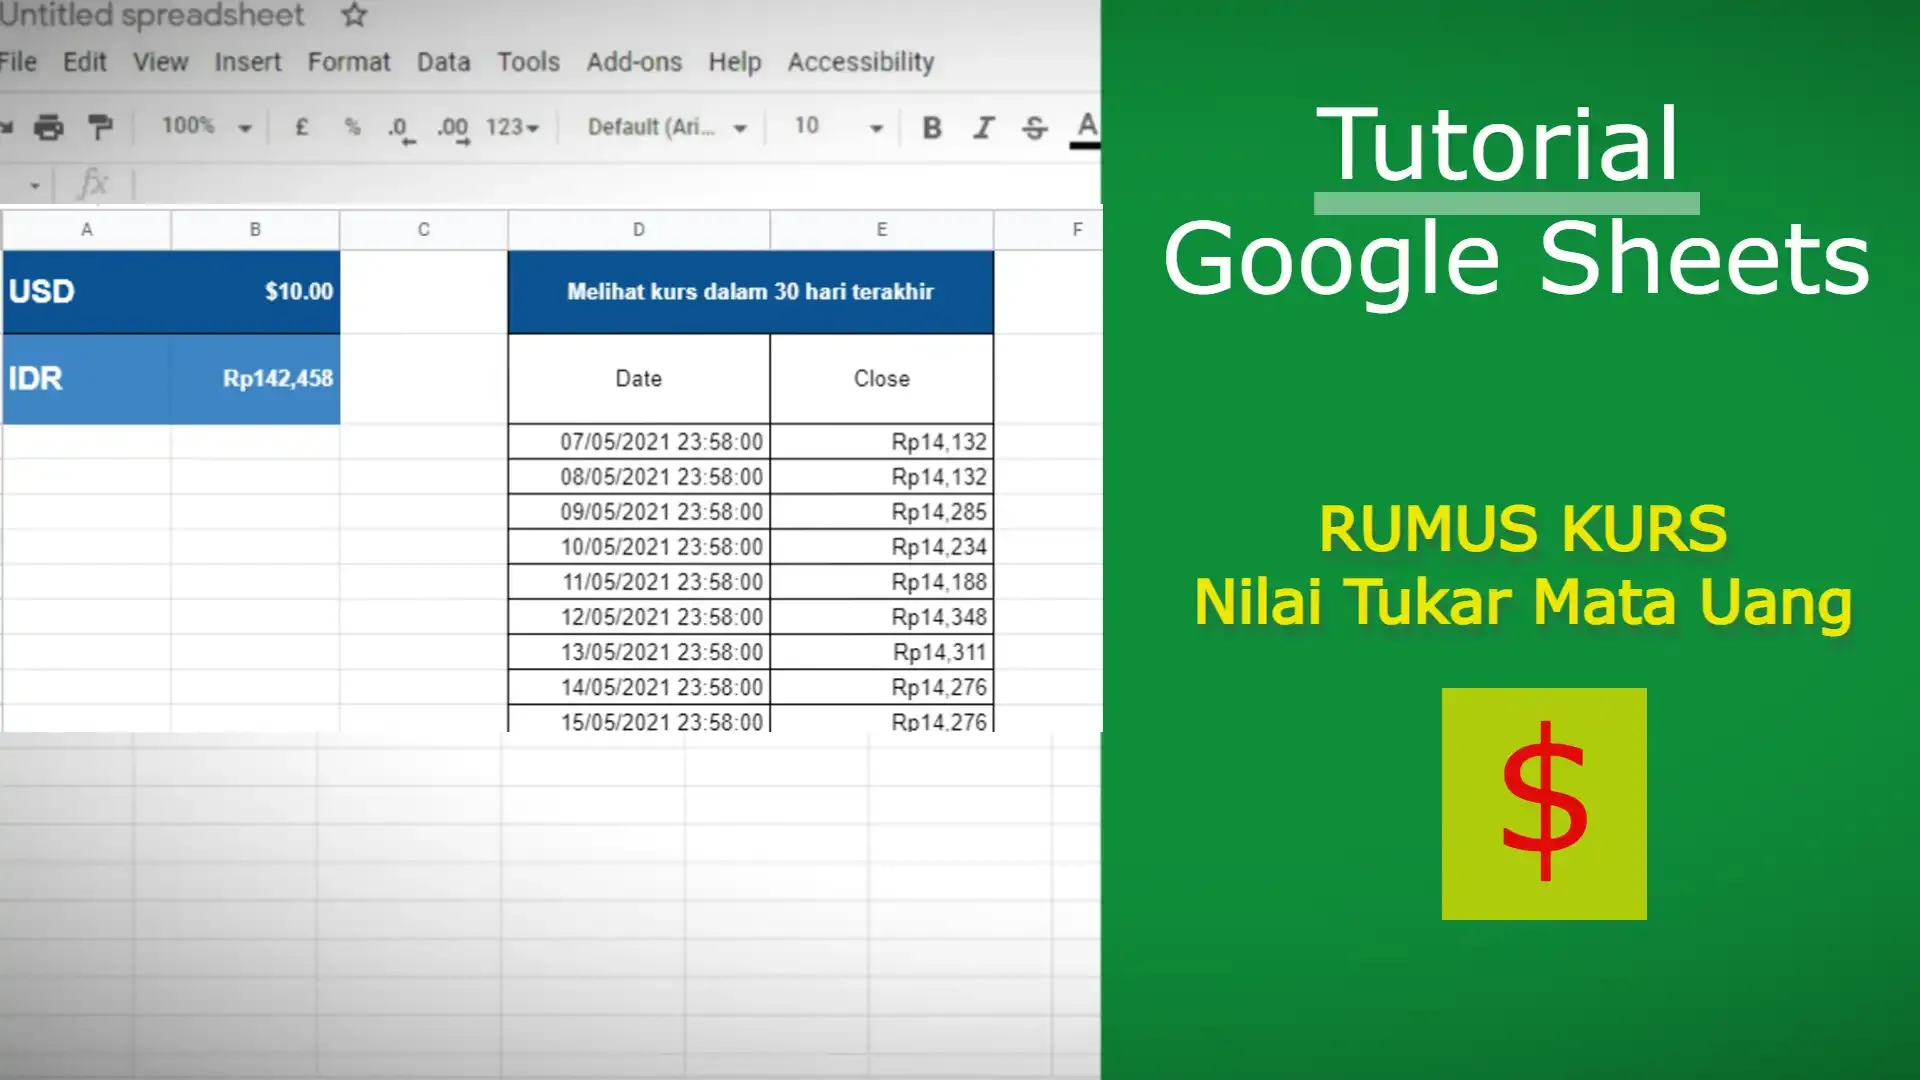Select the Melihat kurs dalam 30 hari terakhir header
This screenshot has height=1080, width=1920.
click(x=751, y=292)
